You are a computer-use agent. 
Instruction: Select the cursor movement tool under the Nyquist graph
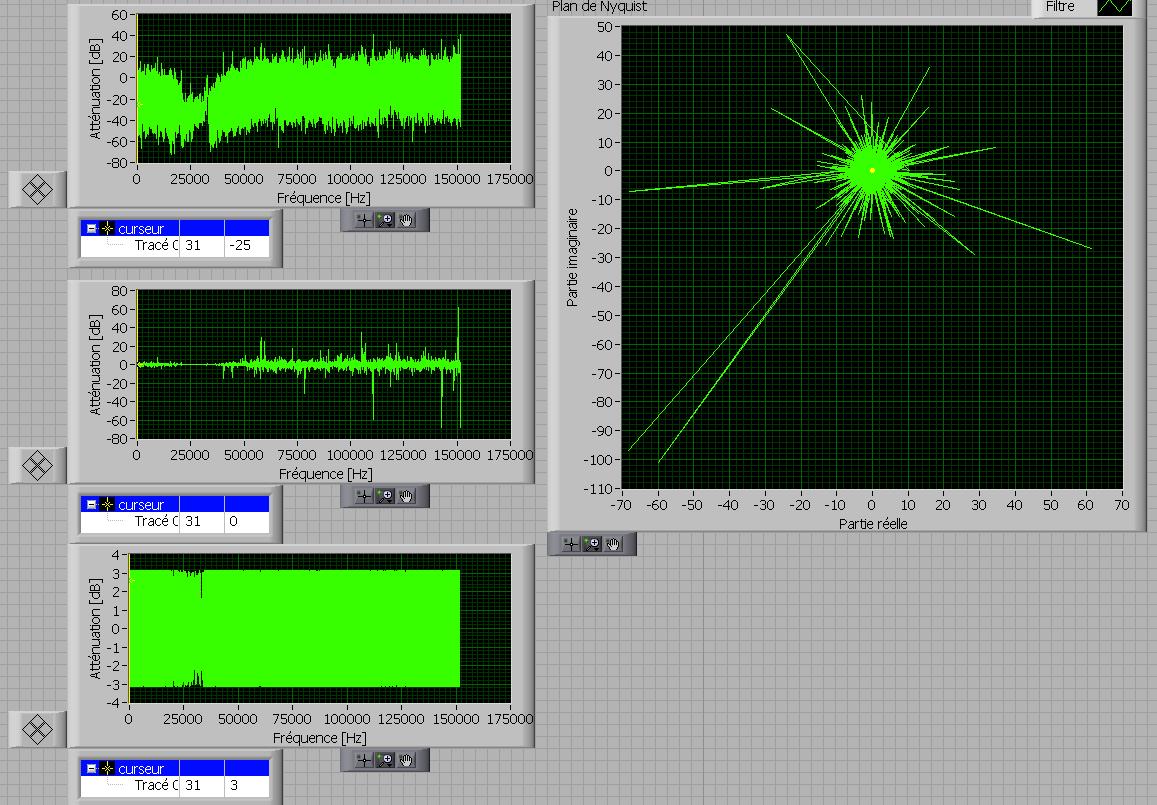click(x=570, y=544)
